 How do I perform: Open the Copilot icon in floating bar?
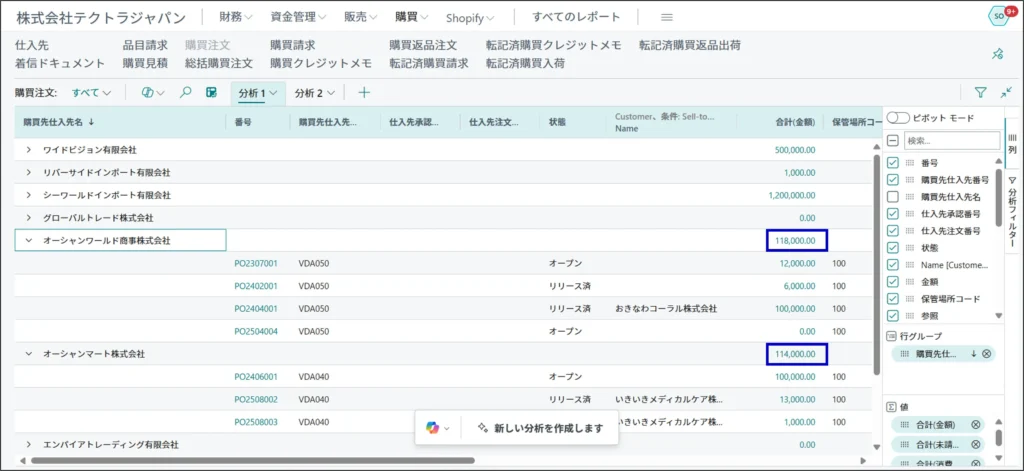(x=432, y=427)
